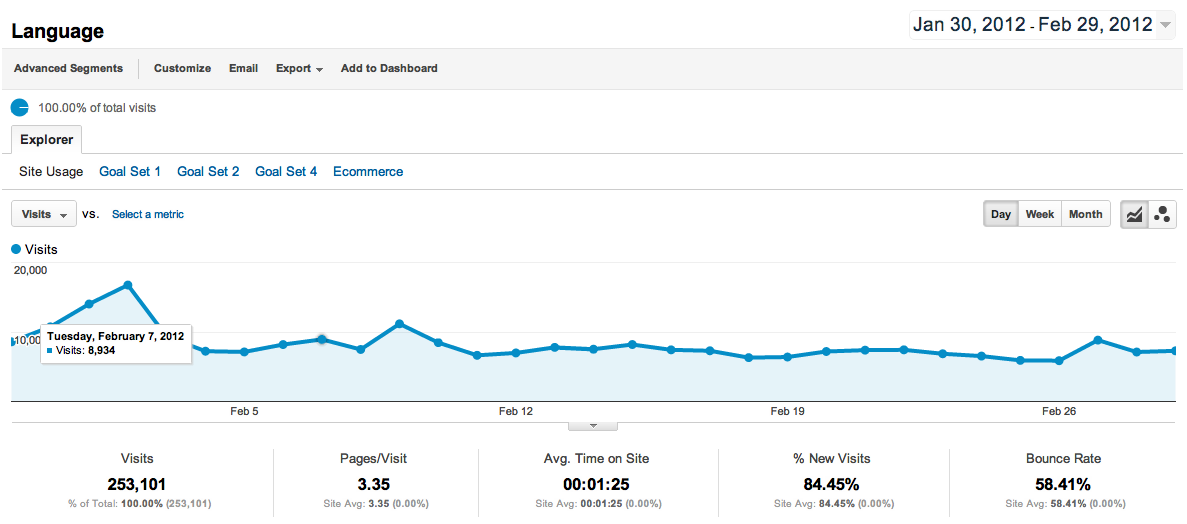Open Advanced Segments

point(69,69)
